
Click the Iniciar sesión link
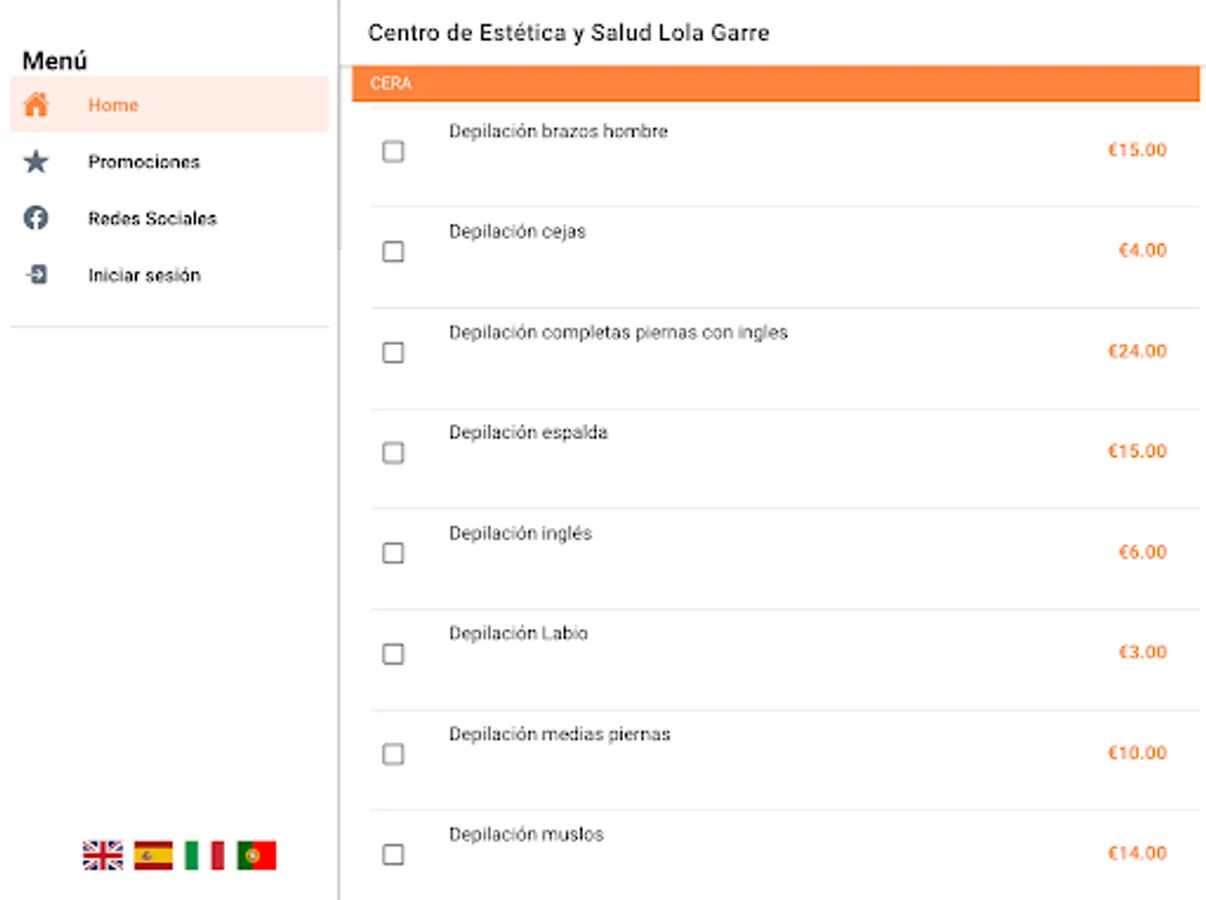pos(144,275)
